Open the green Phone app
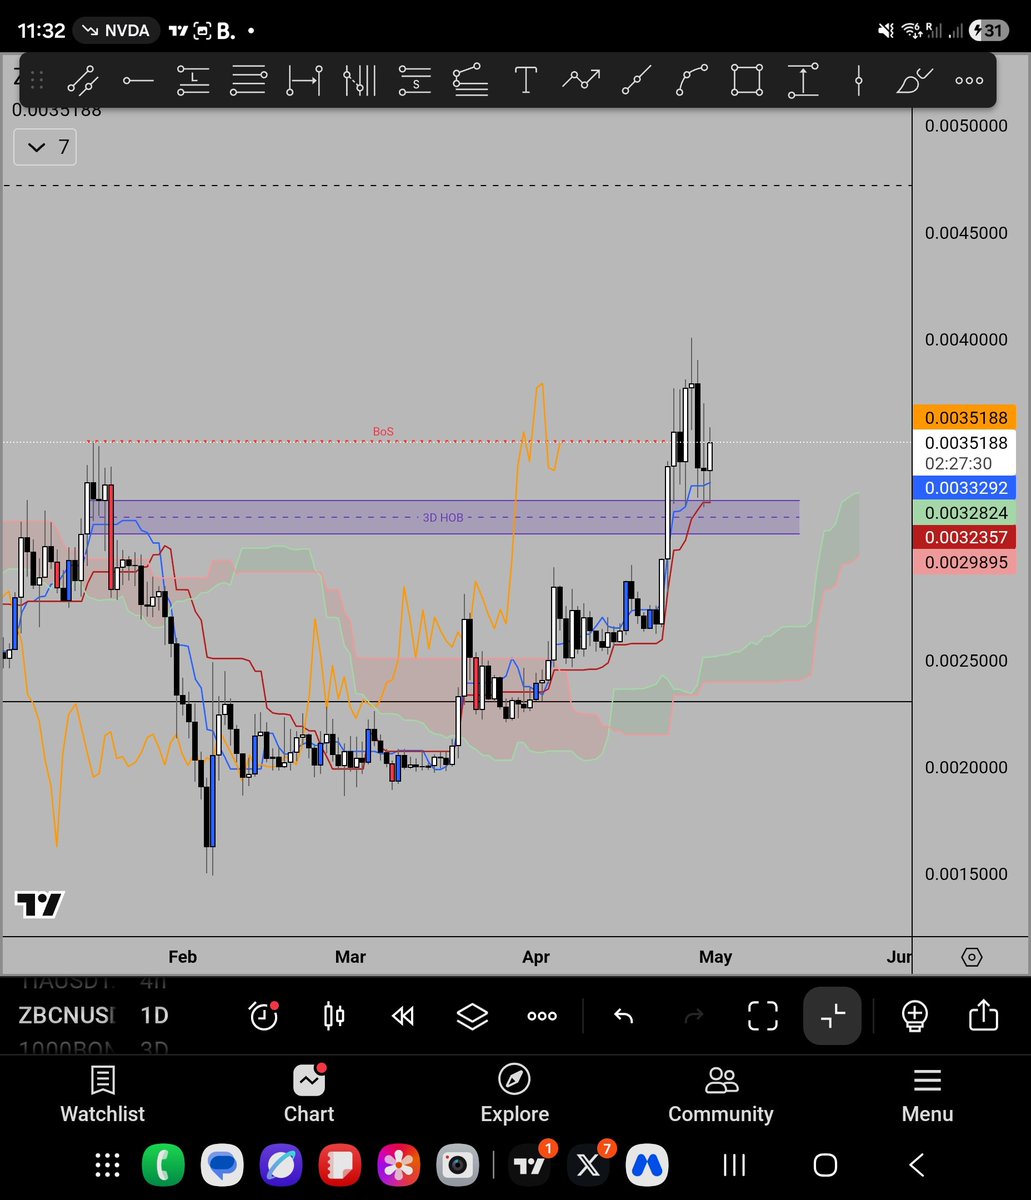This screenshot has width=1031, height=1200. 163,1165
